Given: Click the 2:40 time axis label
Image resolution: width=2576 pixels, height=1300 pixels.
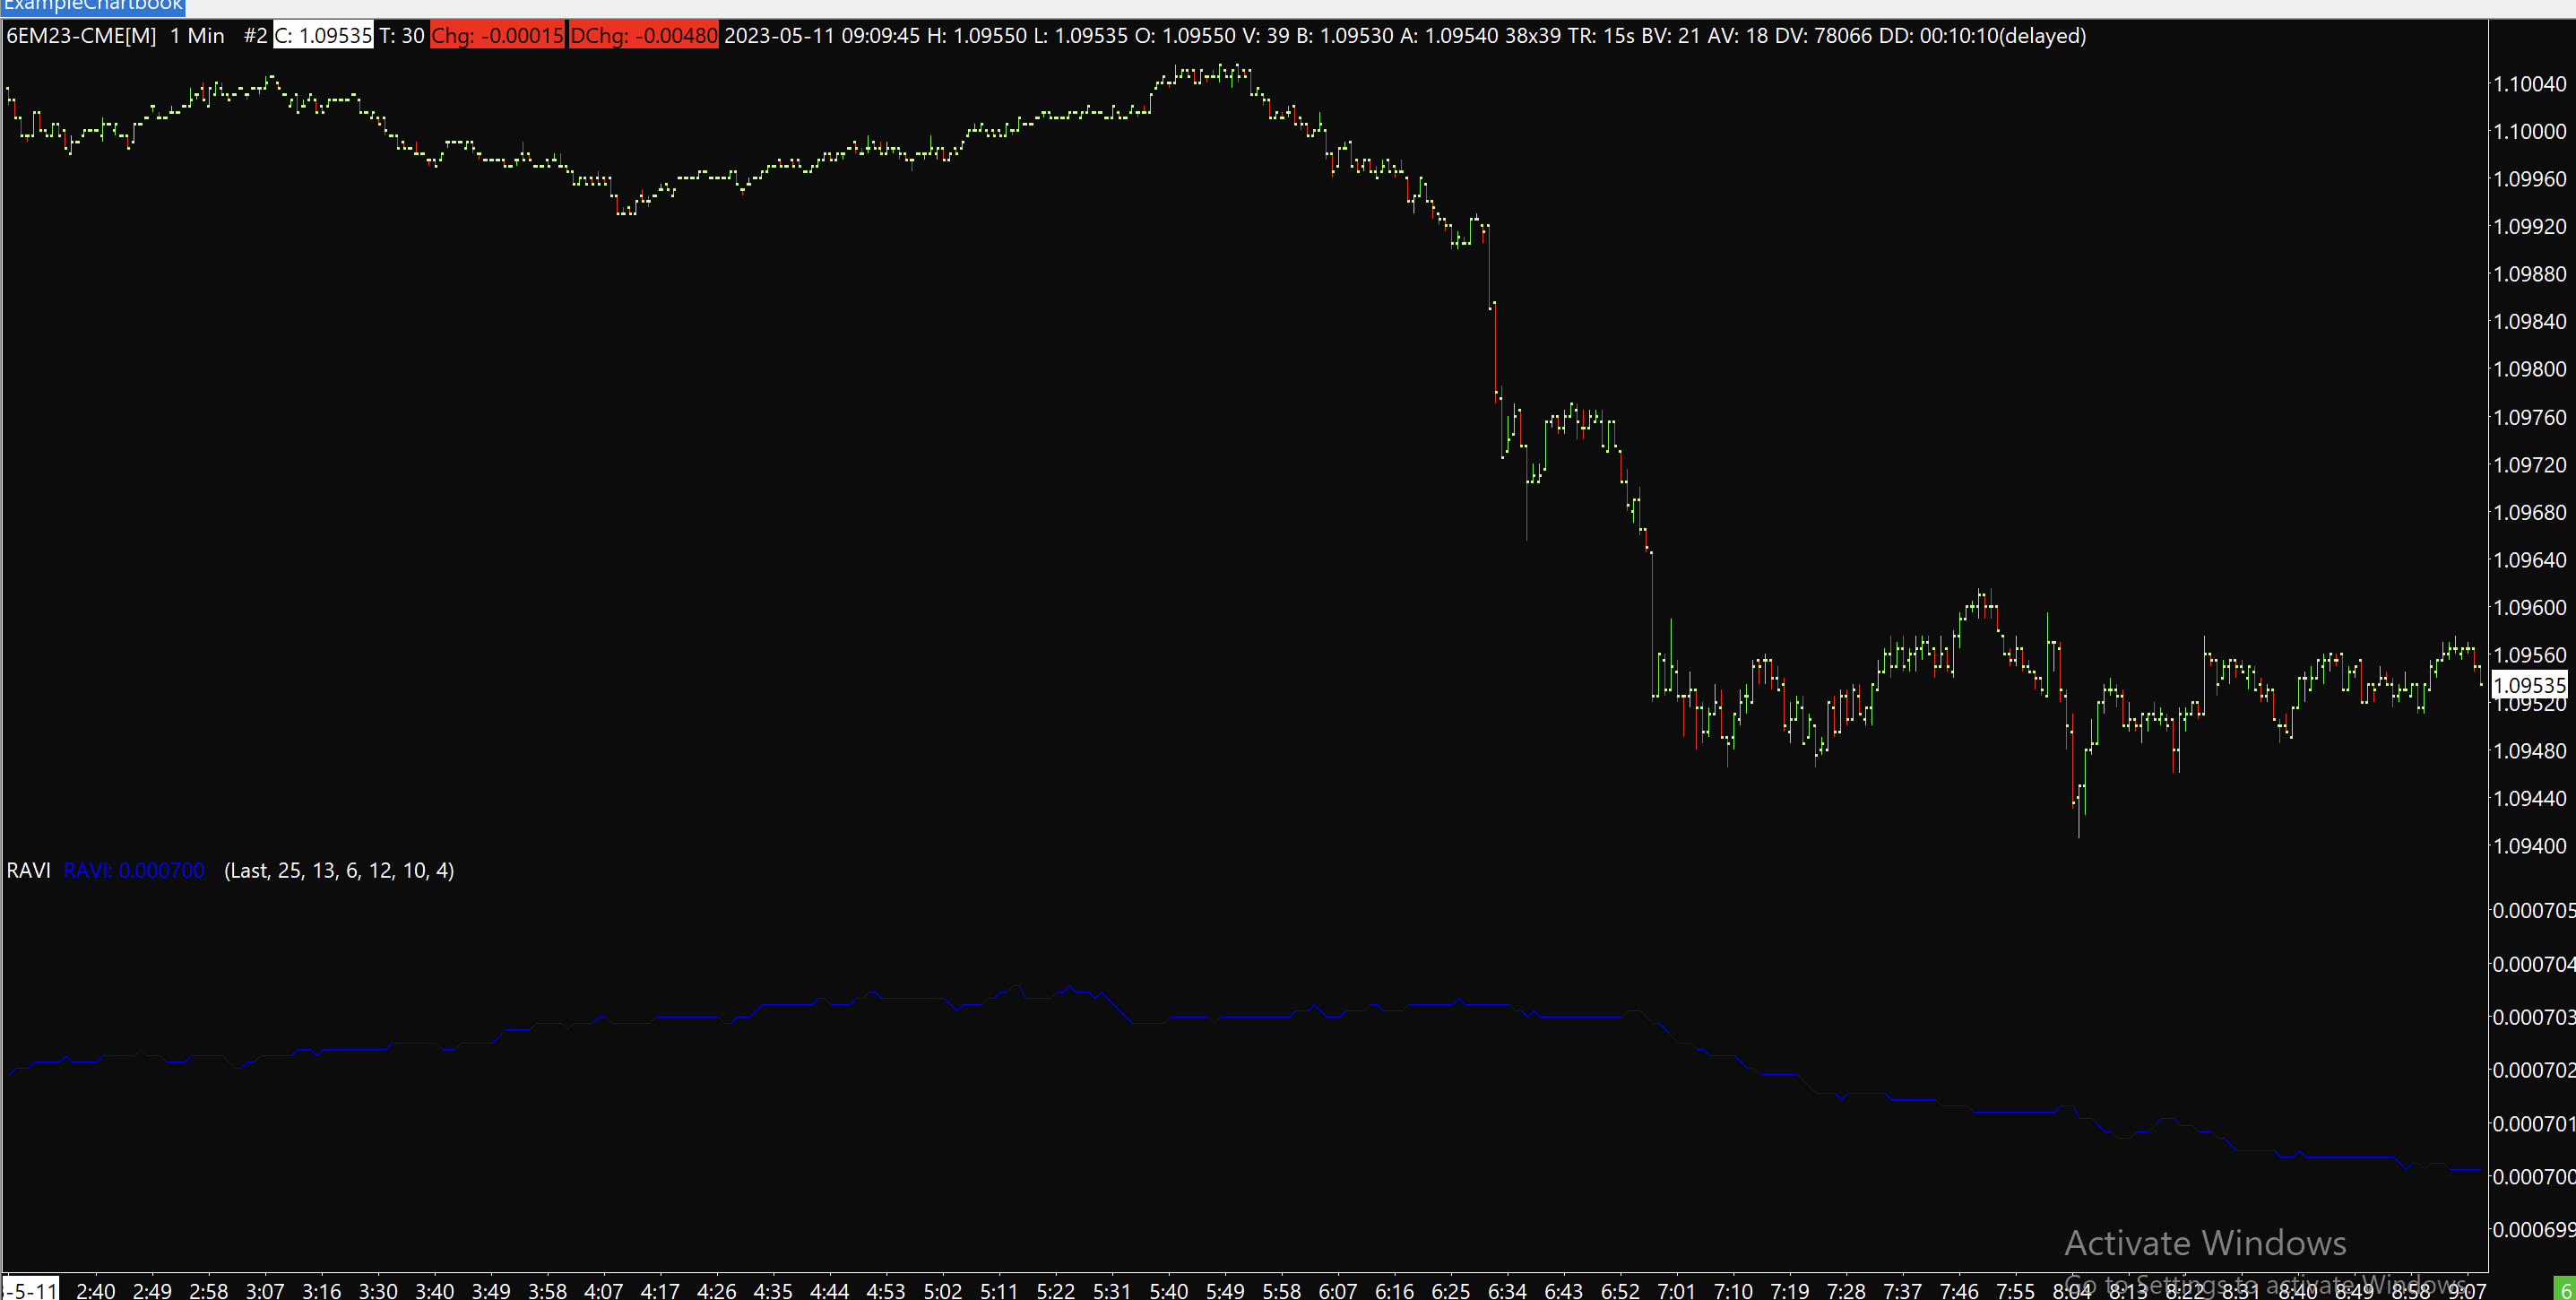Looking at the screenshot, I should click(95, 1290).
